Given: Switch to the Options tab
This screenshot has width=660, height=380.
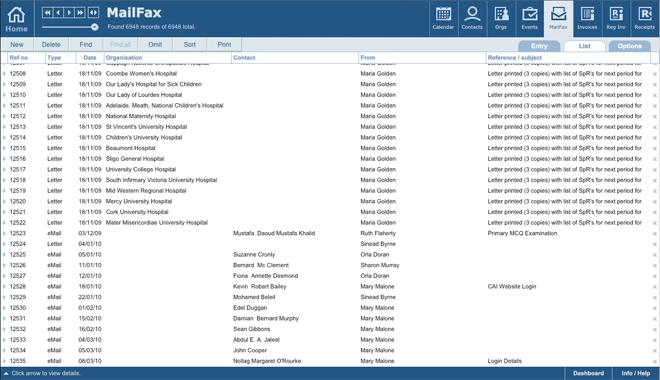Looking at the screenshot, I should click(630, 46).
